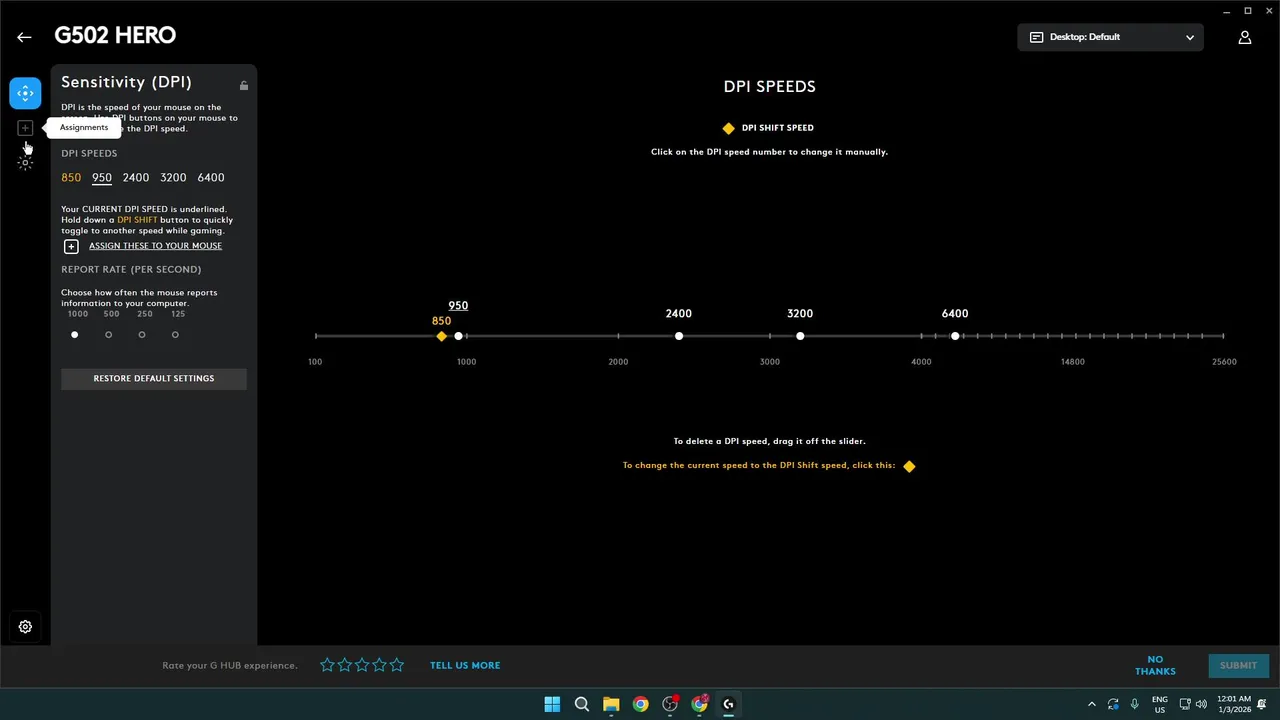1280x720 pixels.
Task: Open volume control in system tray
Action: [1201, 704]
